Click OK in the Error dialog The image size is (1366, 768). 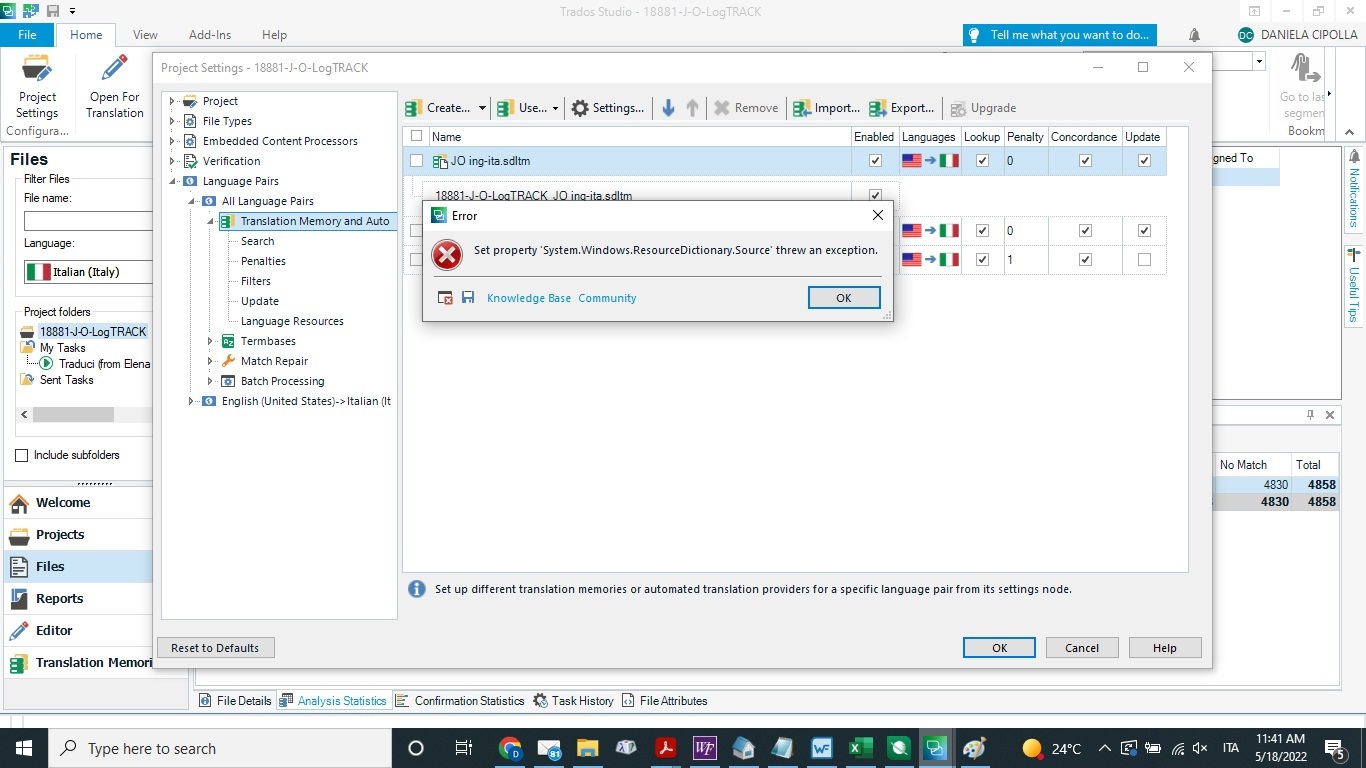point(844,298)
